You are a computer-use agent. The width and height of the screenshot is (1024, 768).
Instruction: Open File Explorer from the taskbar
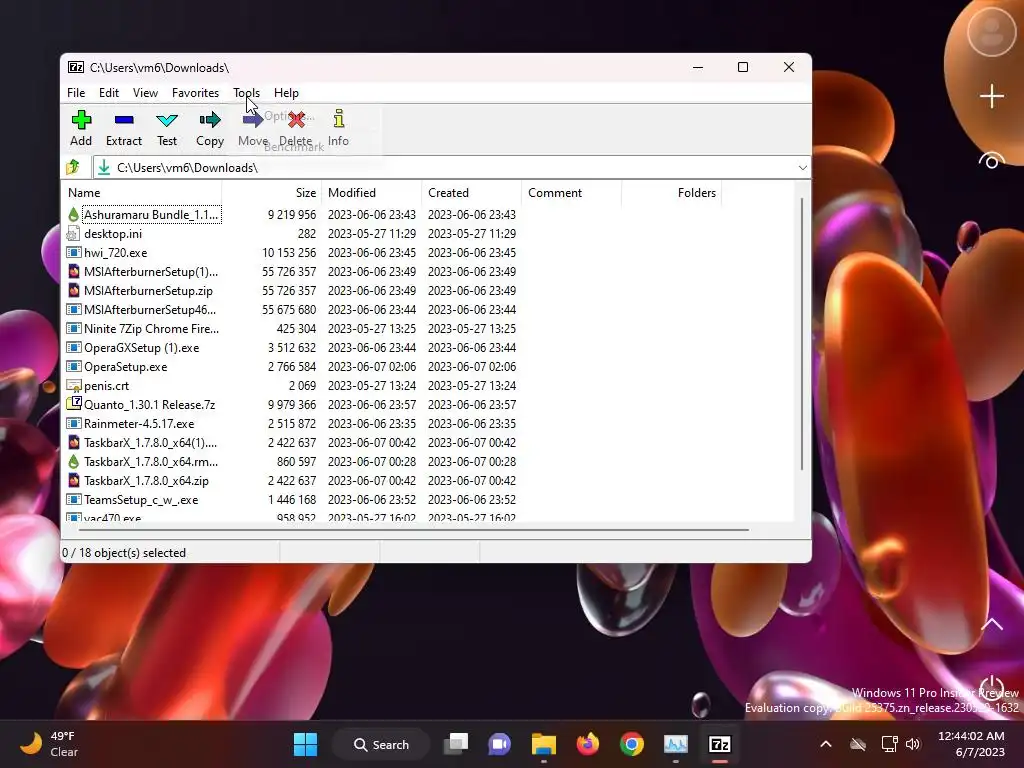tap(543, 744)
